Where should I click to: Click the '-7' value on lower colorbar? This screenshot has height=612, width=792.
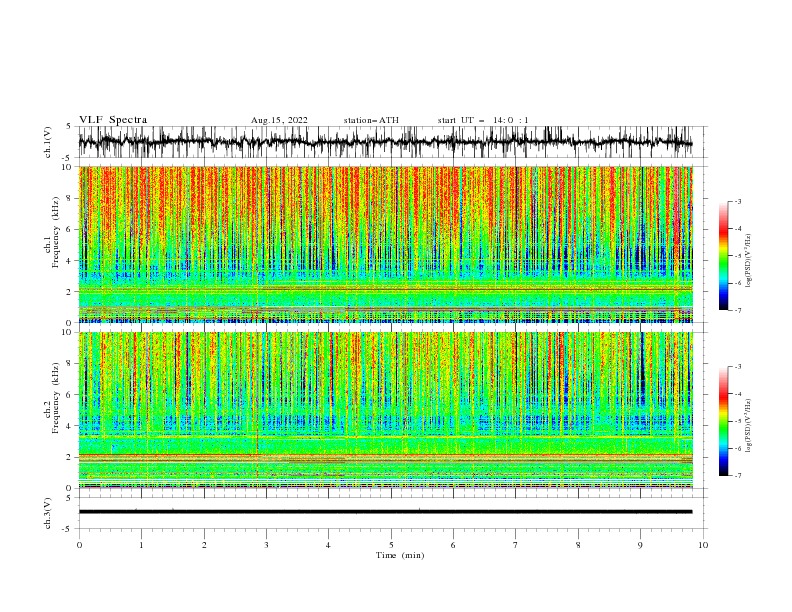coord(737,476)
